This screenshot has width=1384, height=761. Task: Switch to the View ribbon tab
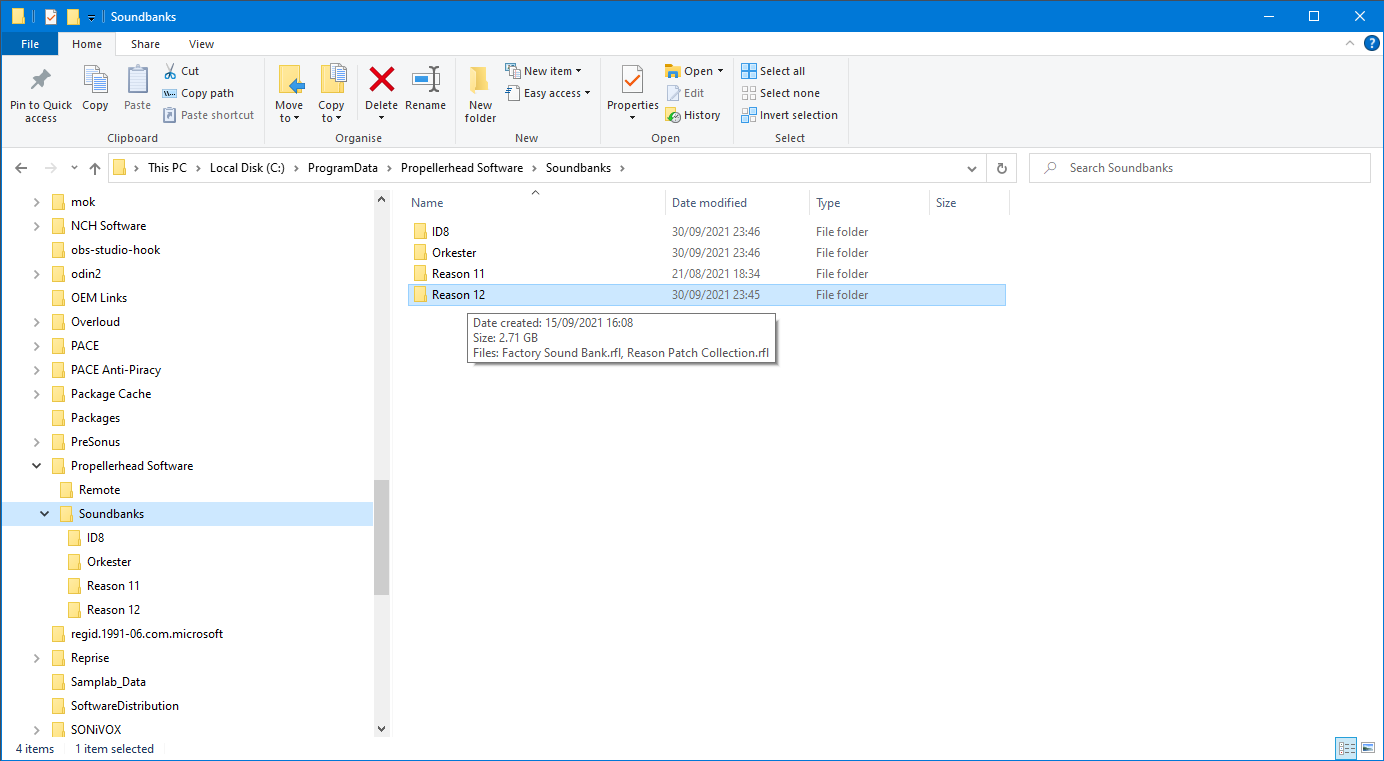pos(202,44)
